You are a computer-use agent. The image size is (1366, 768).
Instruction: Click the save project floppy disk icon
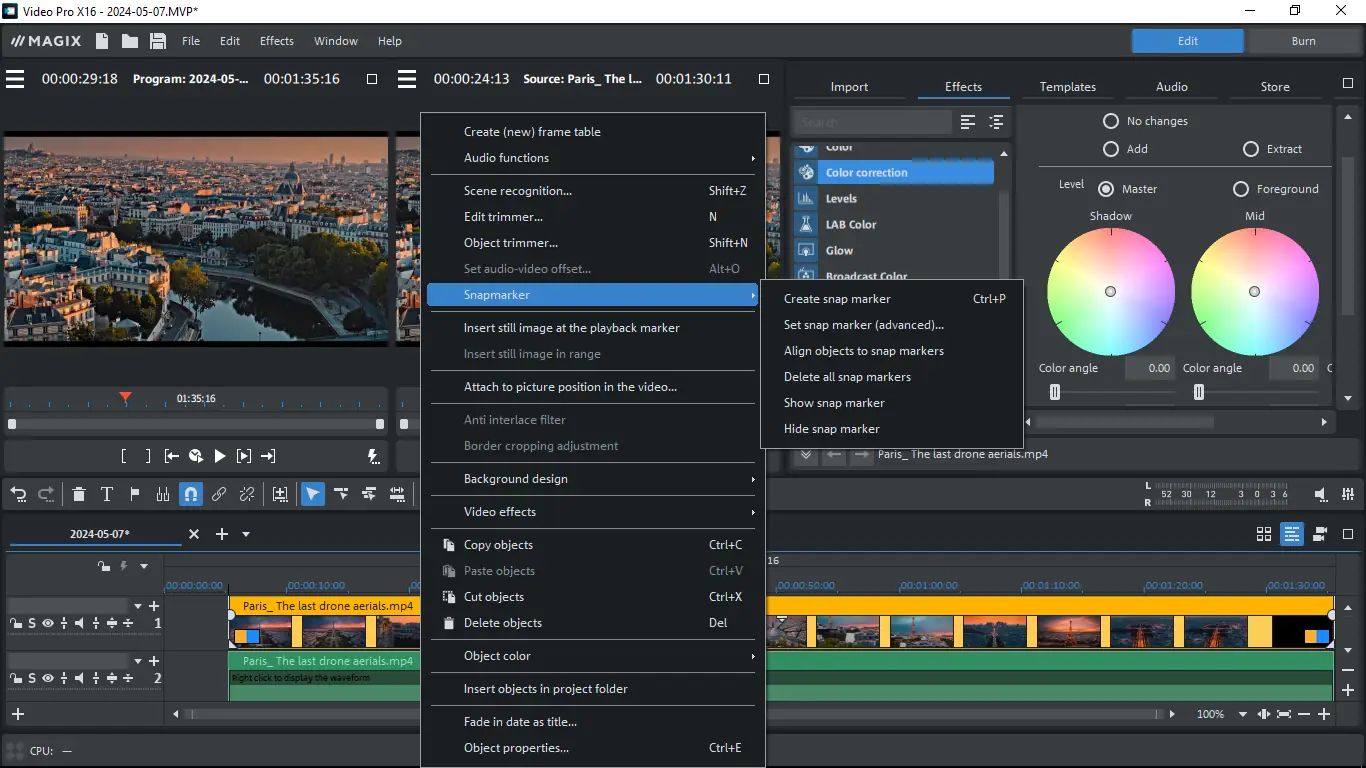(x=158, y=41)
